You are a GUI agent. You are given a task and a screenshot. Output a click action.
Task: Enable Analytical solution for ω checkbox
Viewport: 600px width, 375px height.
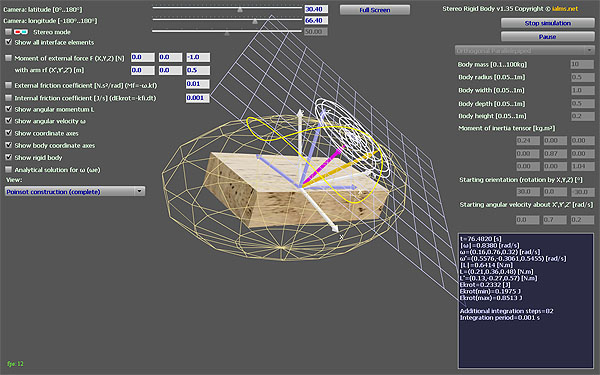click(8, 170)
